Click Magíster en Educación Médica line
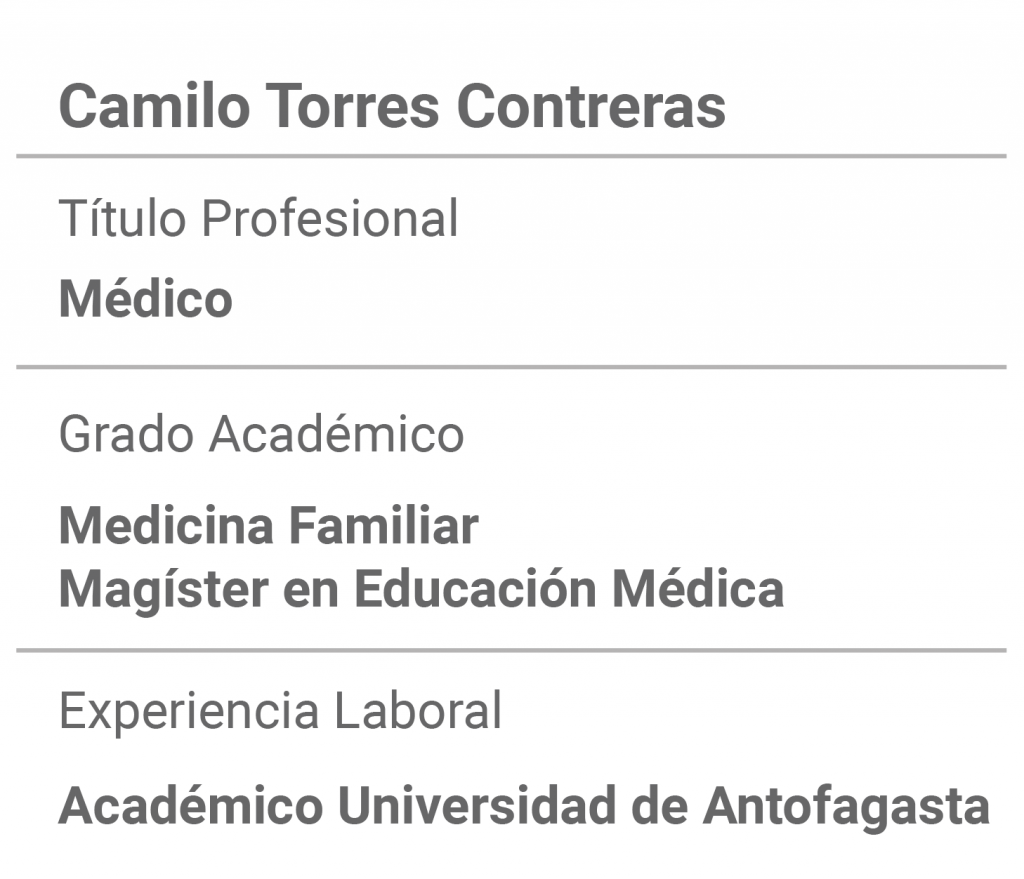Viewport: 1024px width, 879px height. [421, 589]
